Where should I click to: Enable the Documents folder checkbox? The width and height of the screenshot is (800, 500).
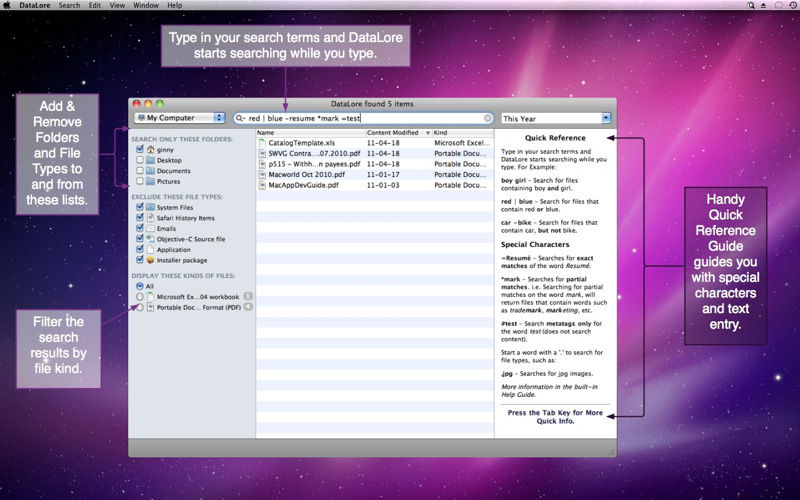[140, 171]
